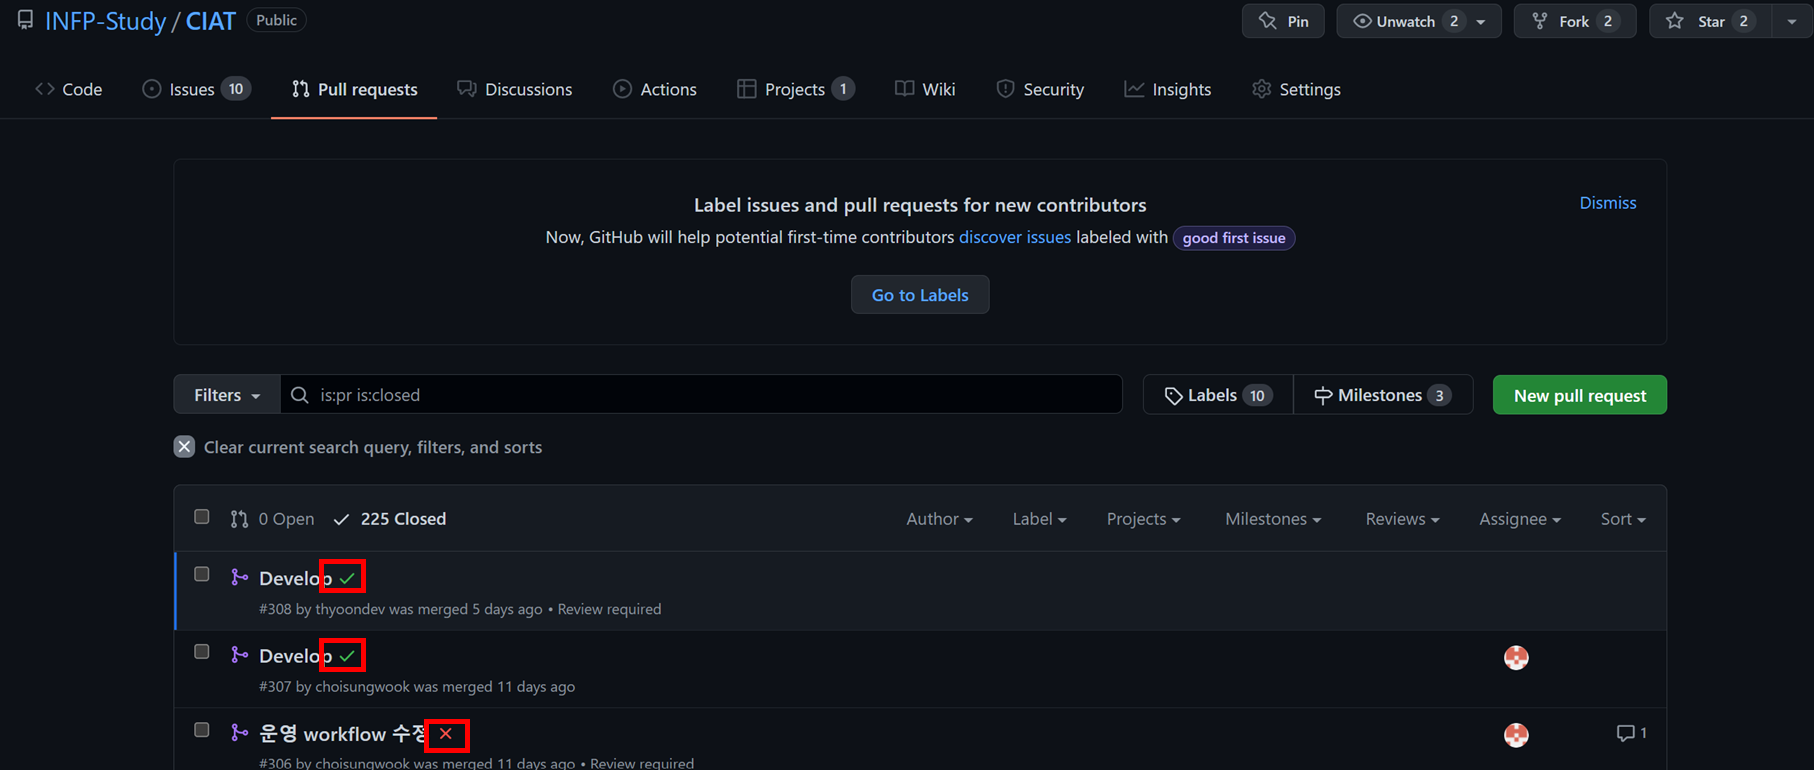This screenshot has height=770, width=1814.
Task: Expand the Unwatch dropdown arrow
Action: click(x=1482, y=21)
